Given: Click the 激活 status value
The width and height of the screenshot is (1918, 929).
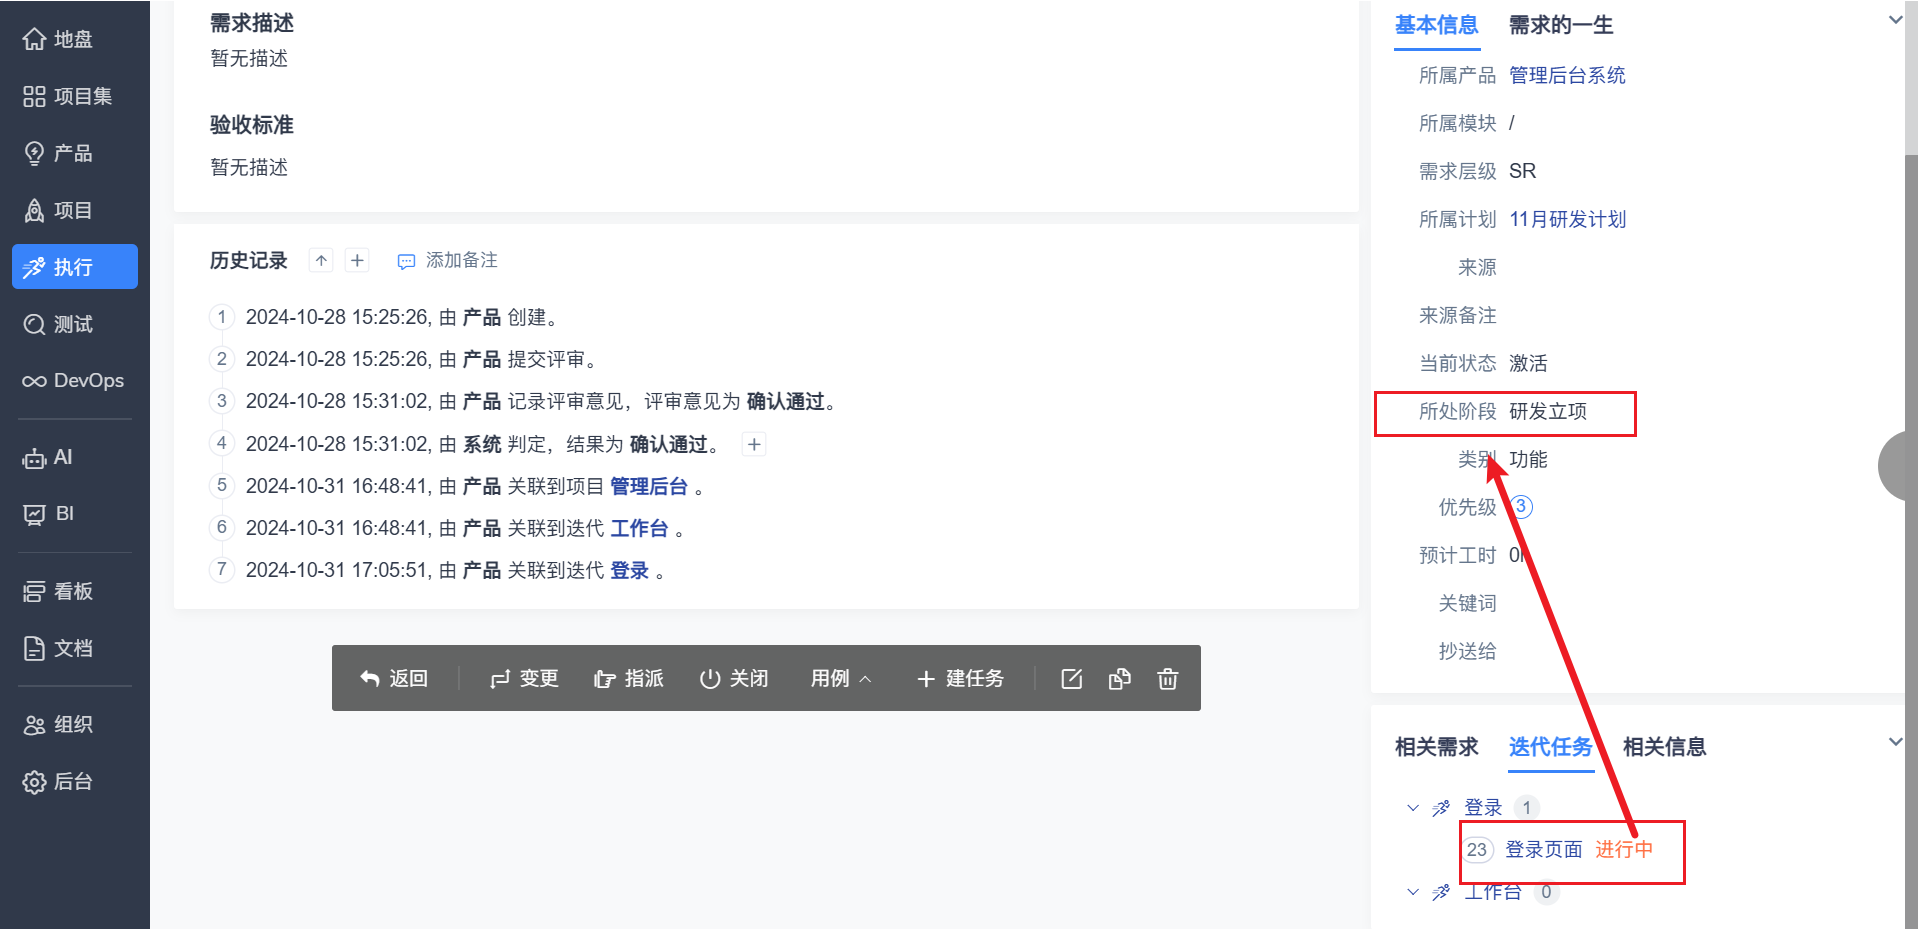Looking at the screenshot, I should (1528, 363).
